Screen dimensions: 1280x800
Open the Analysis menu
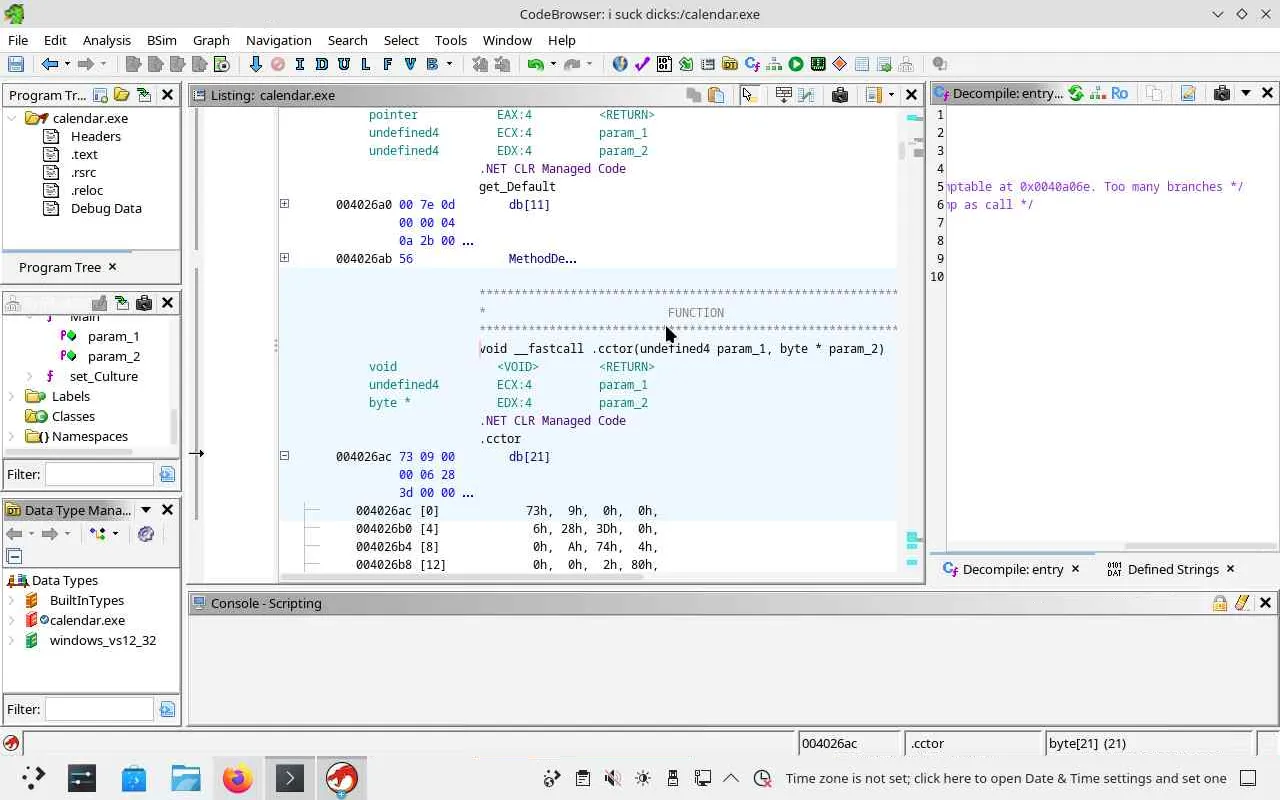pyautogui.click(x=106, y=40)
